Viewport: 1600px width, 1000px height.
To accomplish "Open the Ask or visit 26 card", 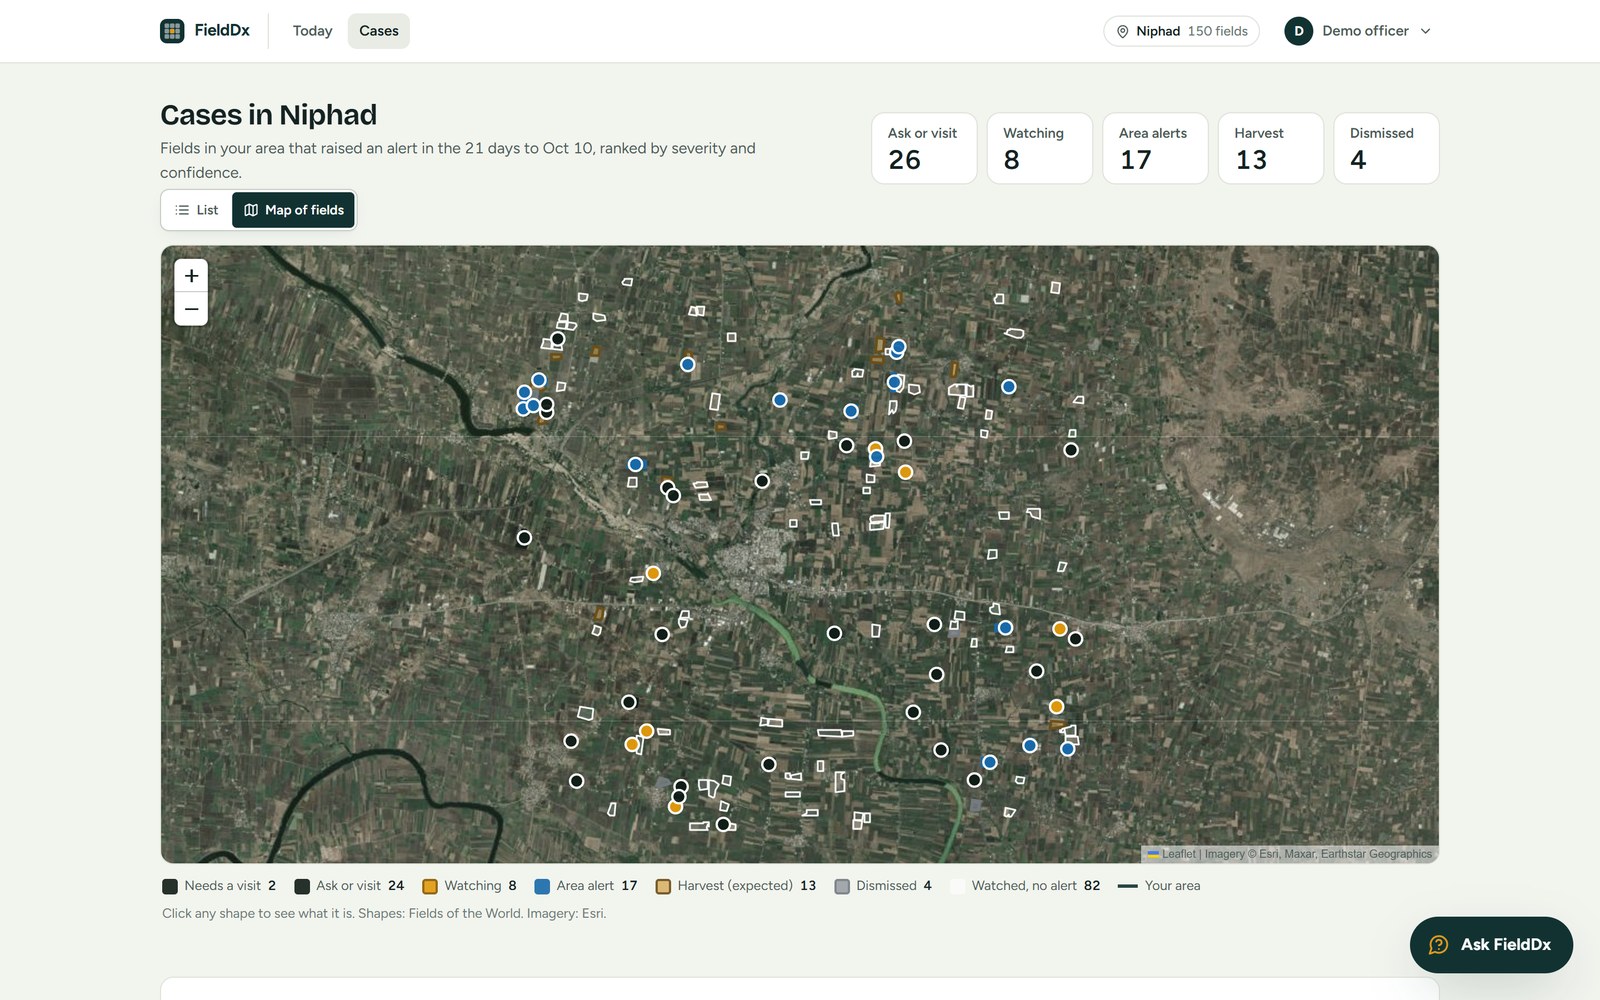I will (924, 148).
